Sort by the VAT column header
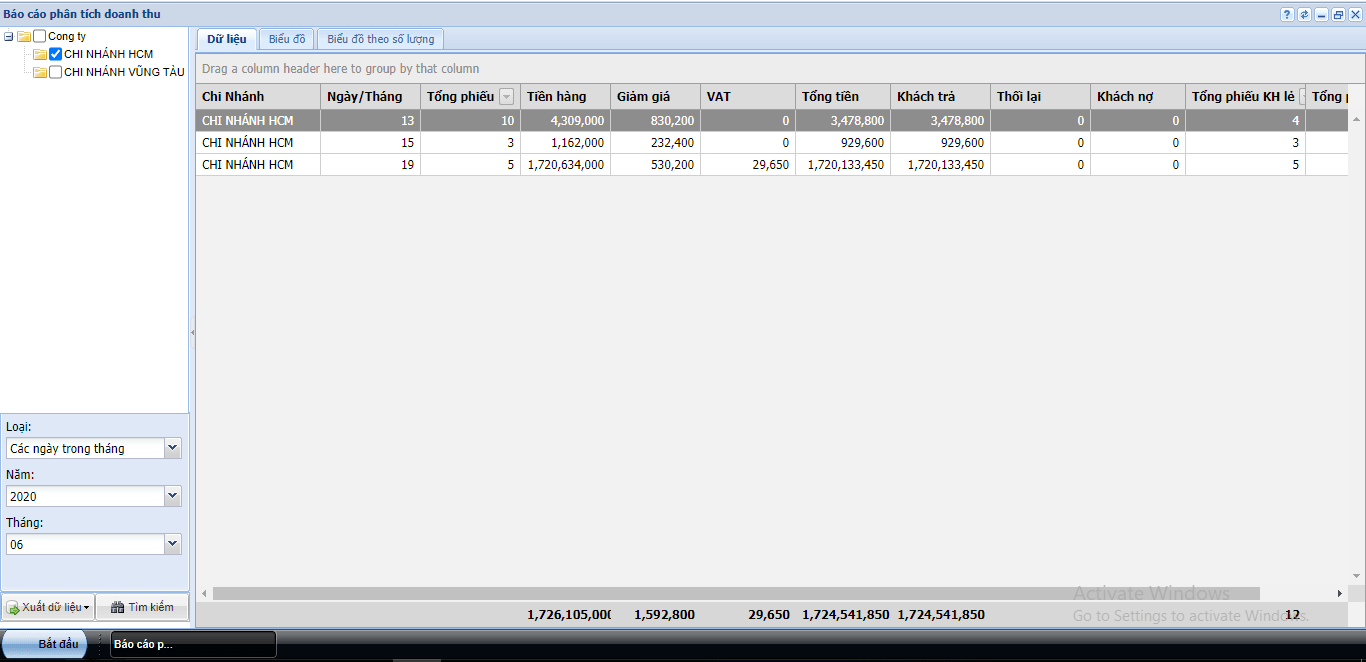Viewport: 1366px width, 662px height. click(x=748, y=97)
